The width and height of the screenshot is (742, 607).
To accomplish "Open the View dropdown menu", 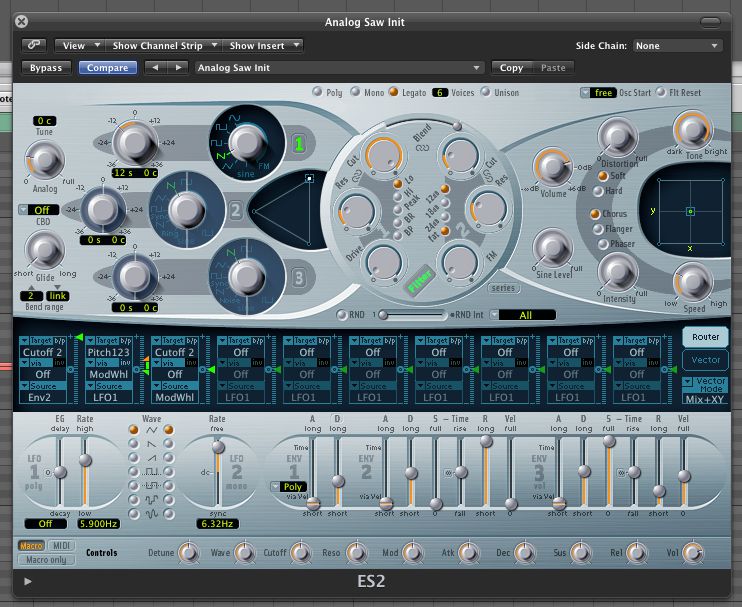I will (x=79, y=45).
